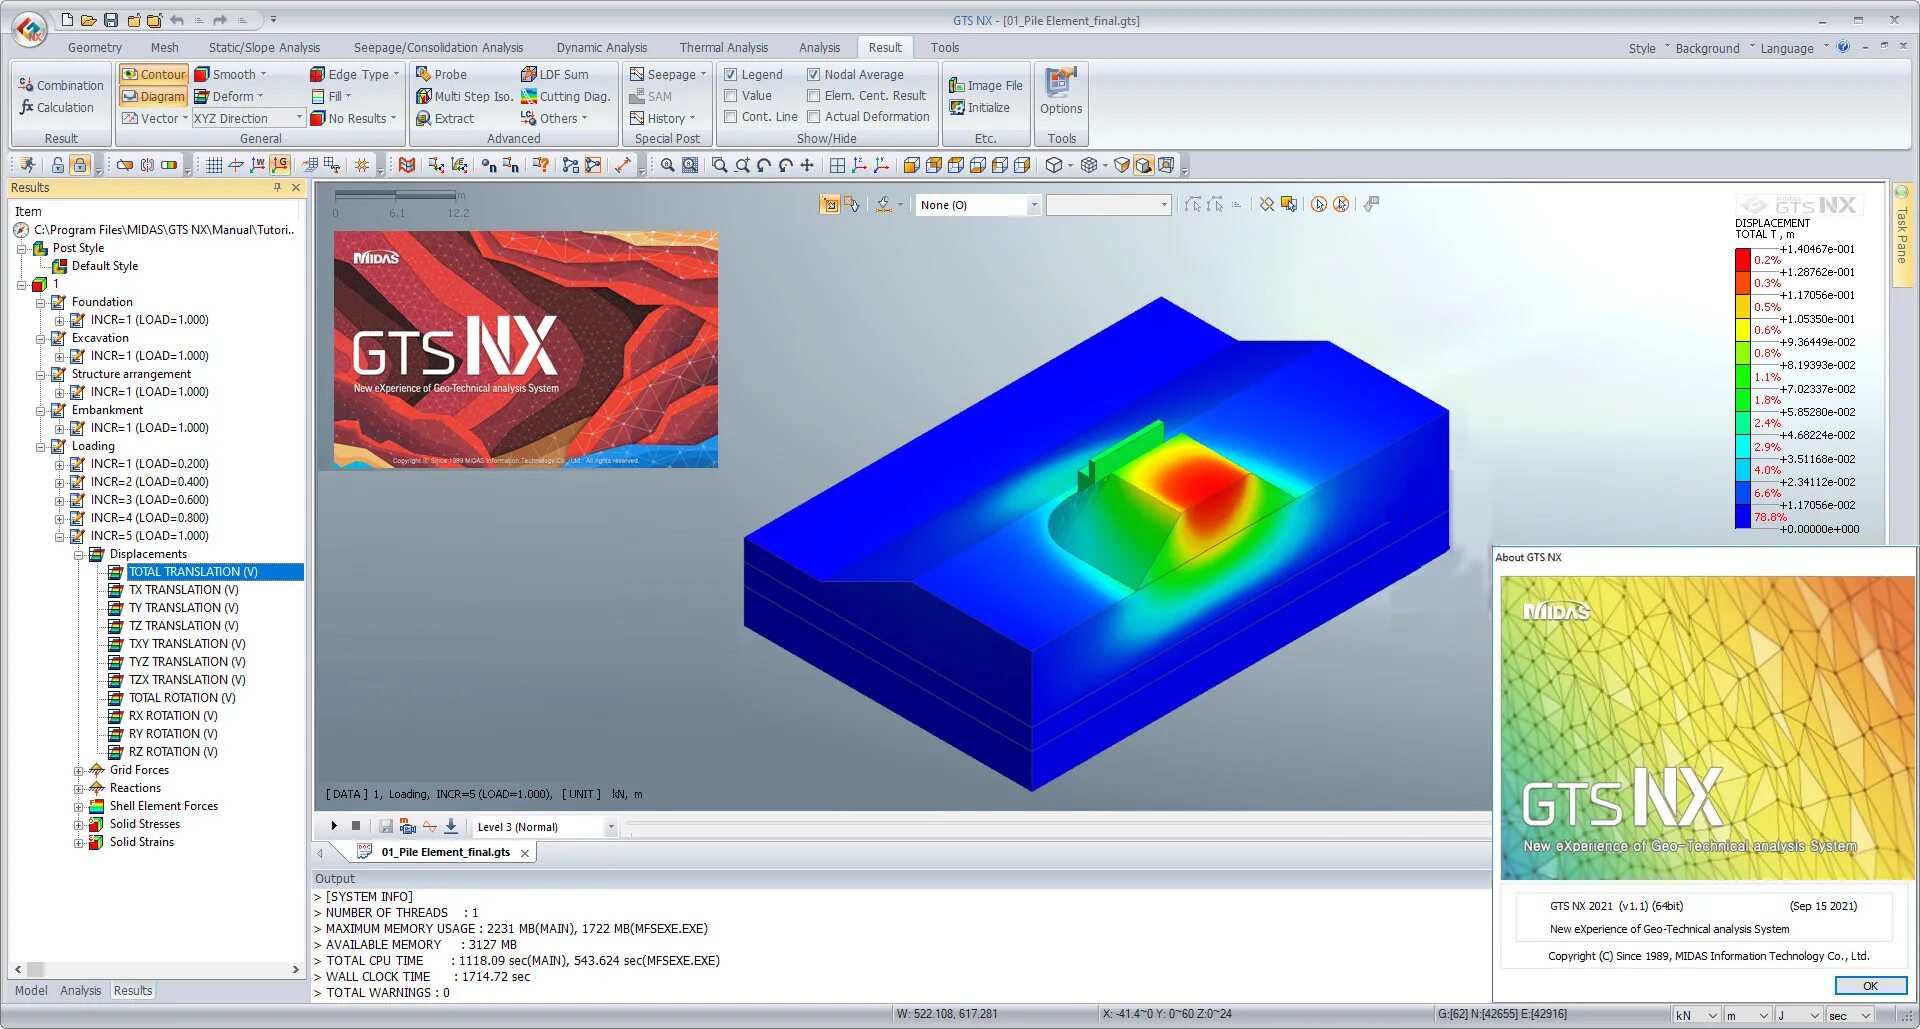
Task: Enable the Value checkbox
Action: (731, 96)
